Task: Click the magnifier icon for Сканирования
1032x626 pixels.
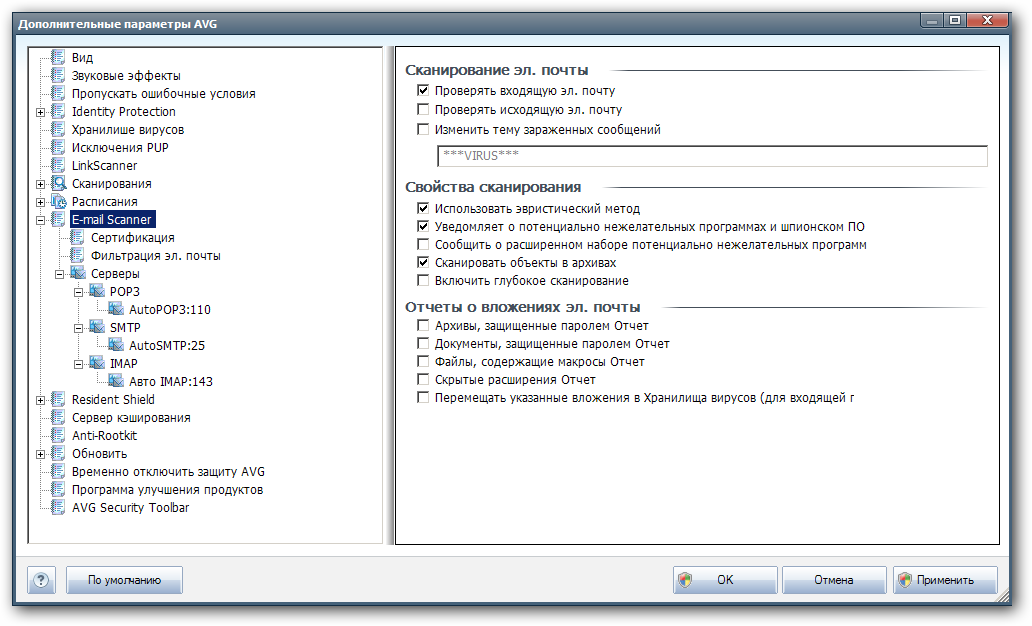Action: click(x=59, y=183)
